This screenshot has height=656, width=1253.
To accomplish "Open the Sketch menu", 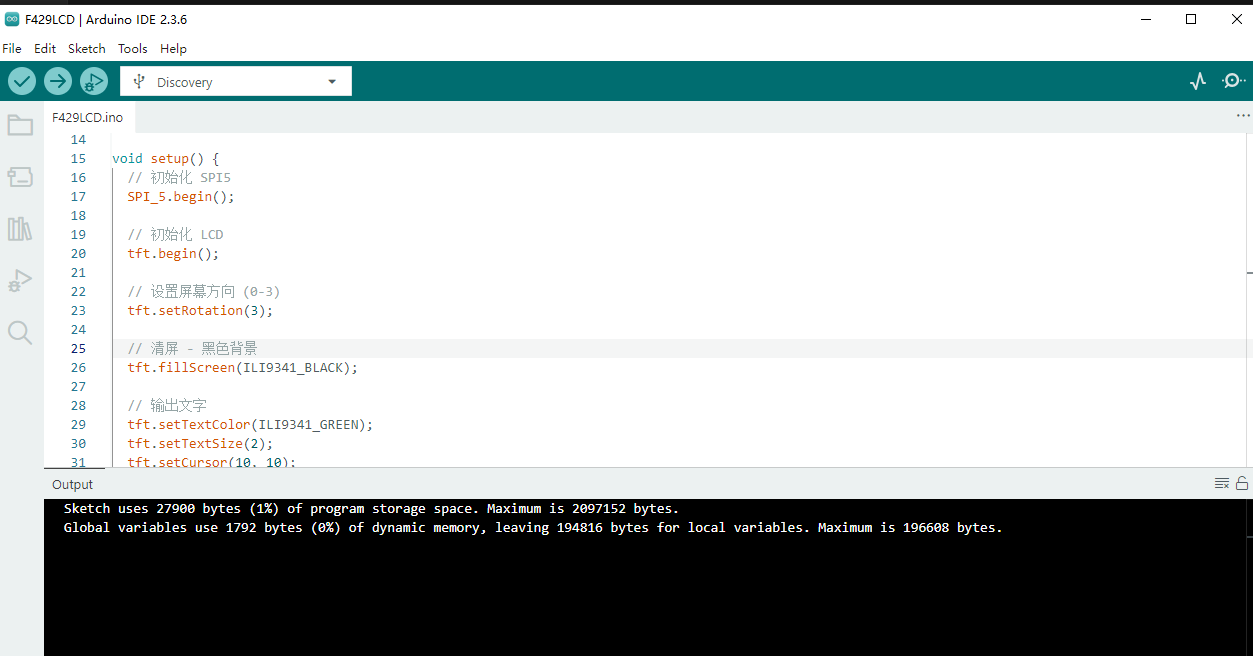I will (x=87, y=48).
